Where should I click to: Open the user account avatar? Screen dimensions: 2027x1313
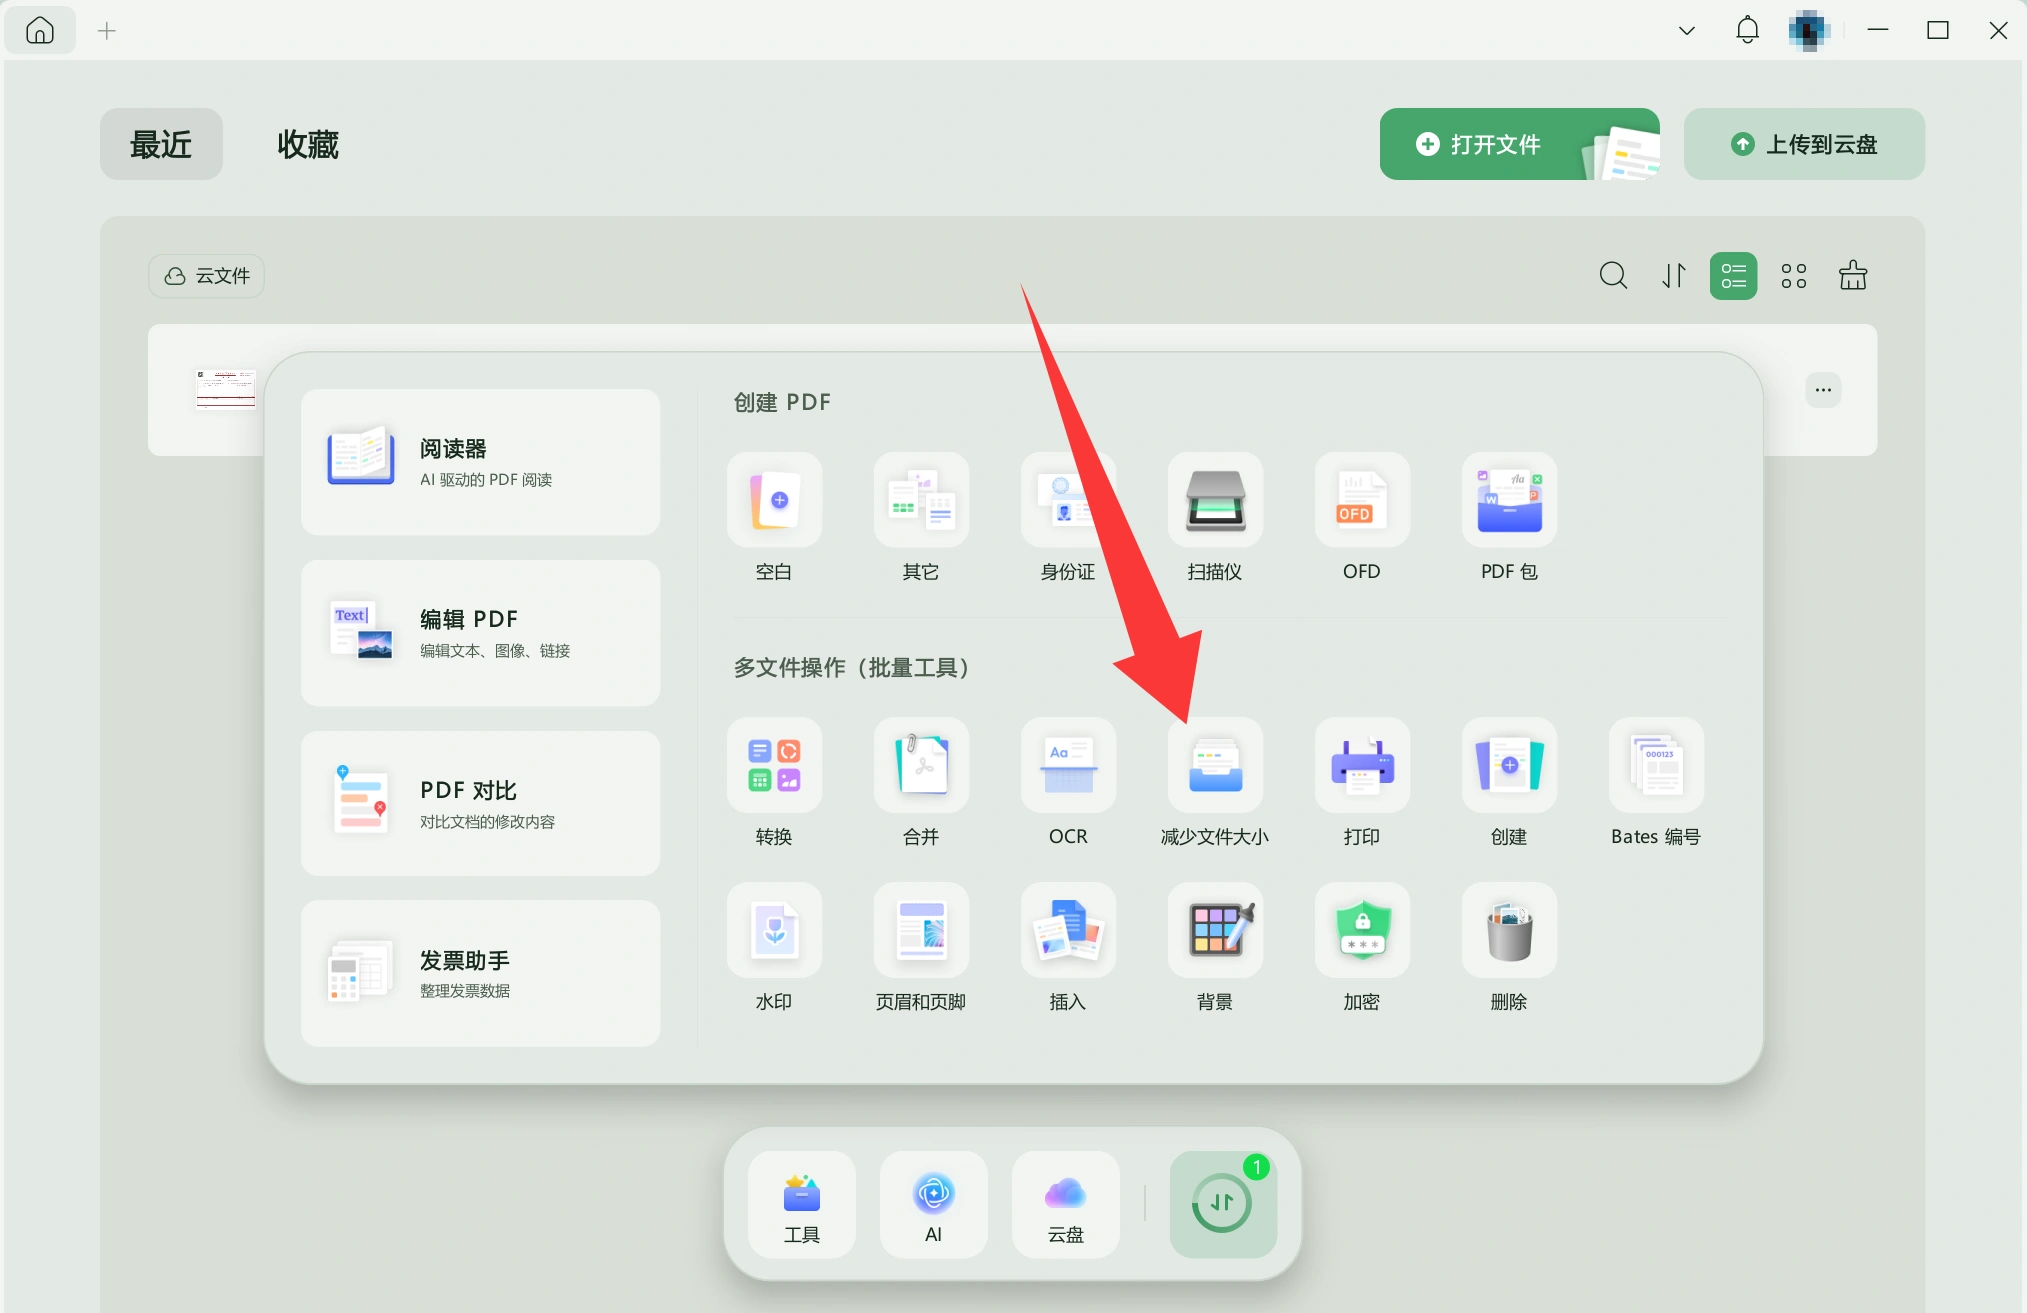point(1808,31)
